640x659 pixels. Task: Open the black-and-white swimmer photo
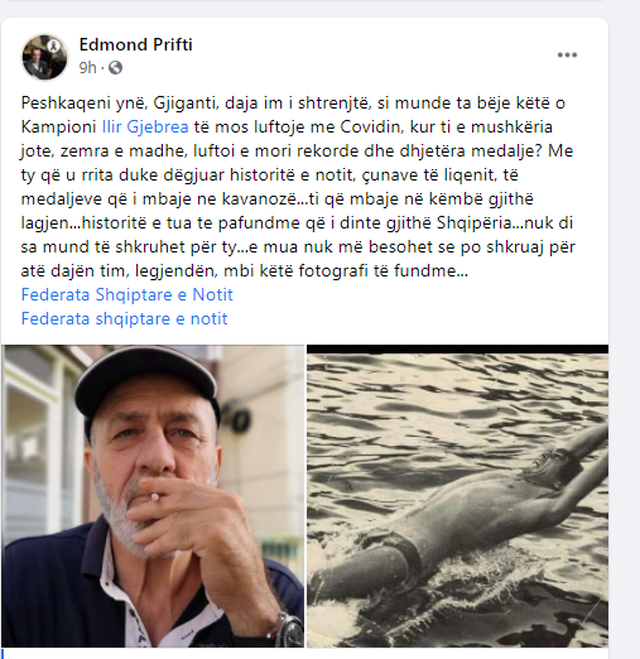pos(458,496)
